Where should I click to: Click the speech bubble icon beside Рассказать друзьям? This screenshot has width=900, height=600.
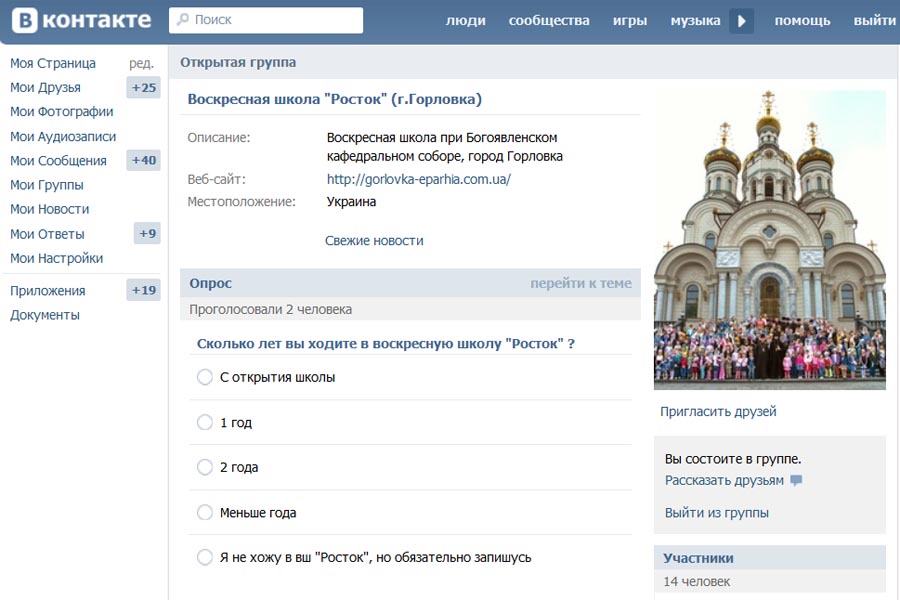(796, 481)
